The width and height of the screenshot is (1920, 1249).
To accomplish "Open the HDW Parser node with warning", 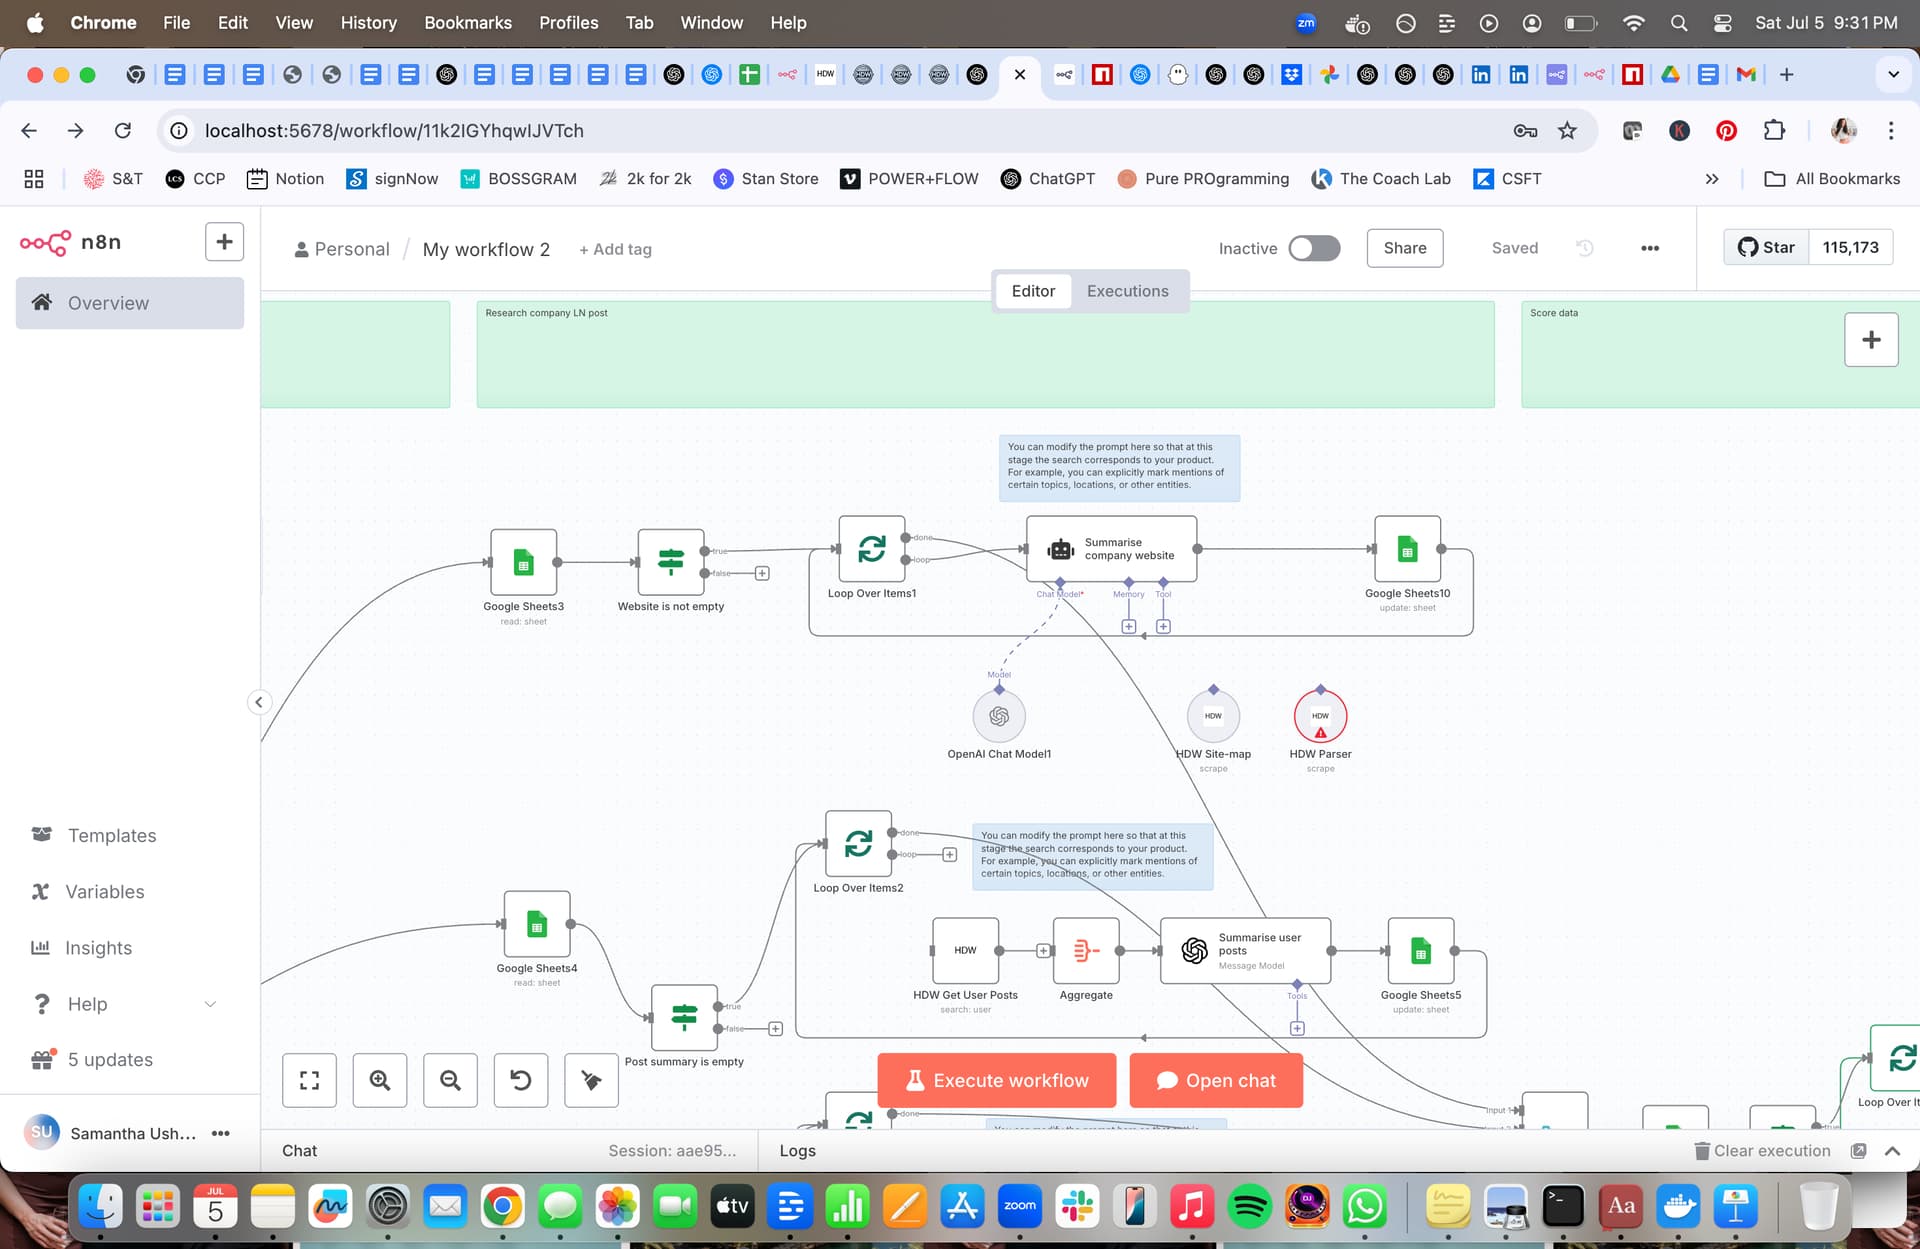I will pos(1320,716).
